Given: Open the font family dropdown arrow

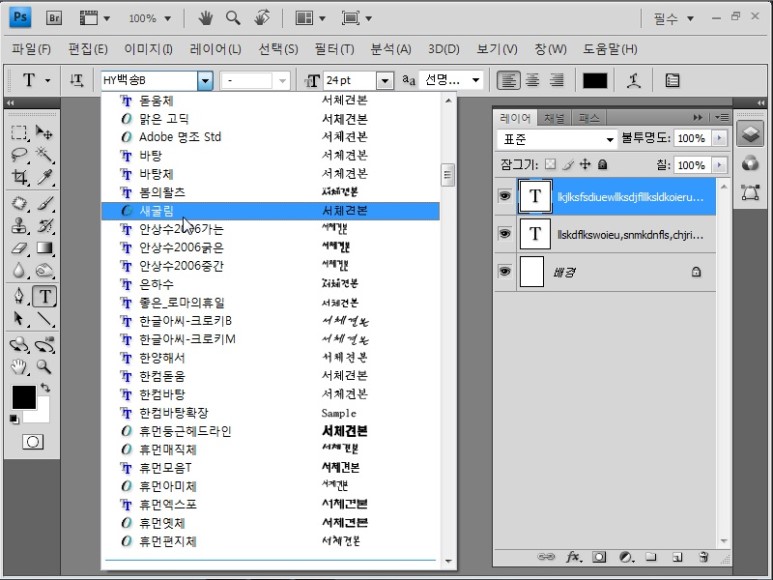Looking at the screenshot, I should [x=205, y=80].
